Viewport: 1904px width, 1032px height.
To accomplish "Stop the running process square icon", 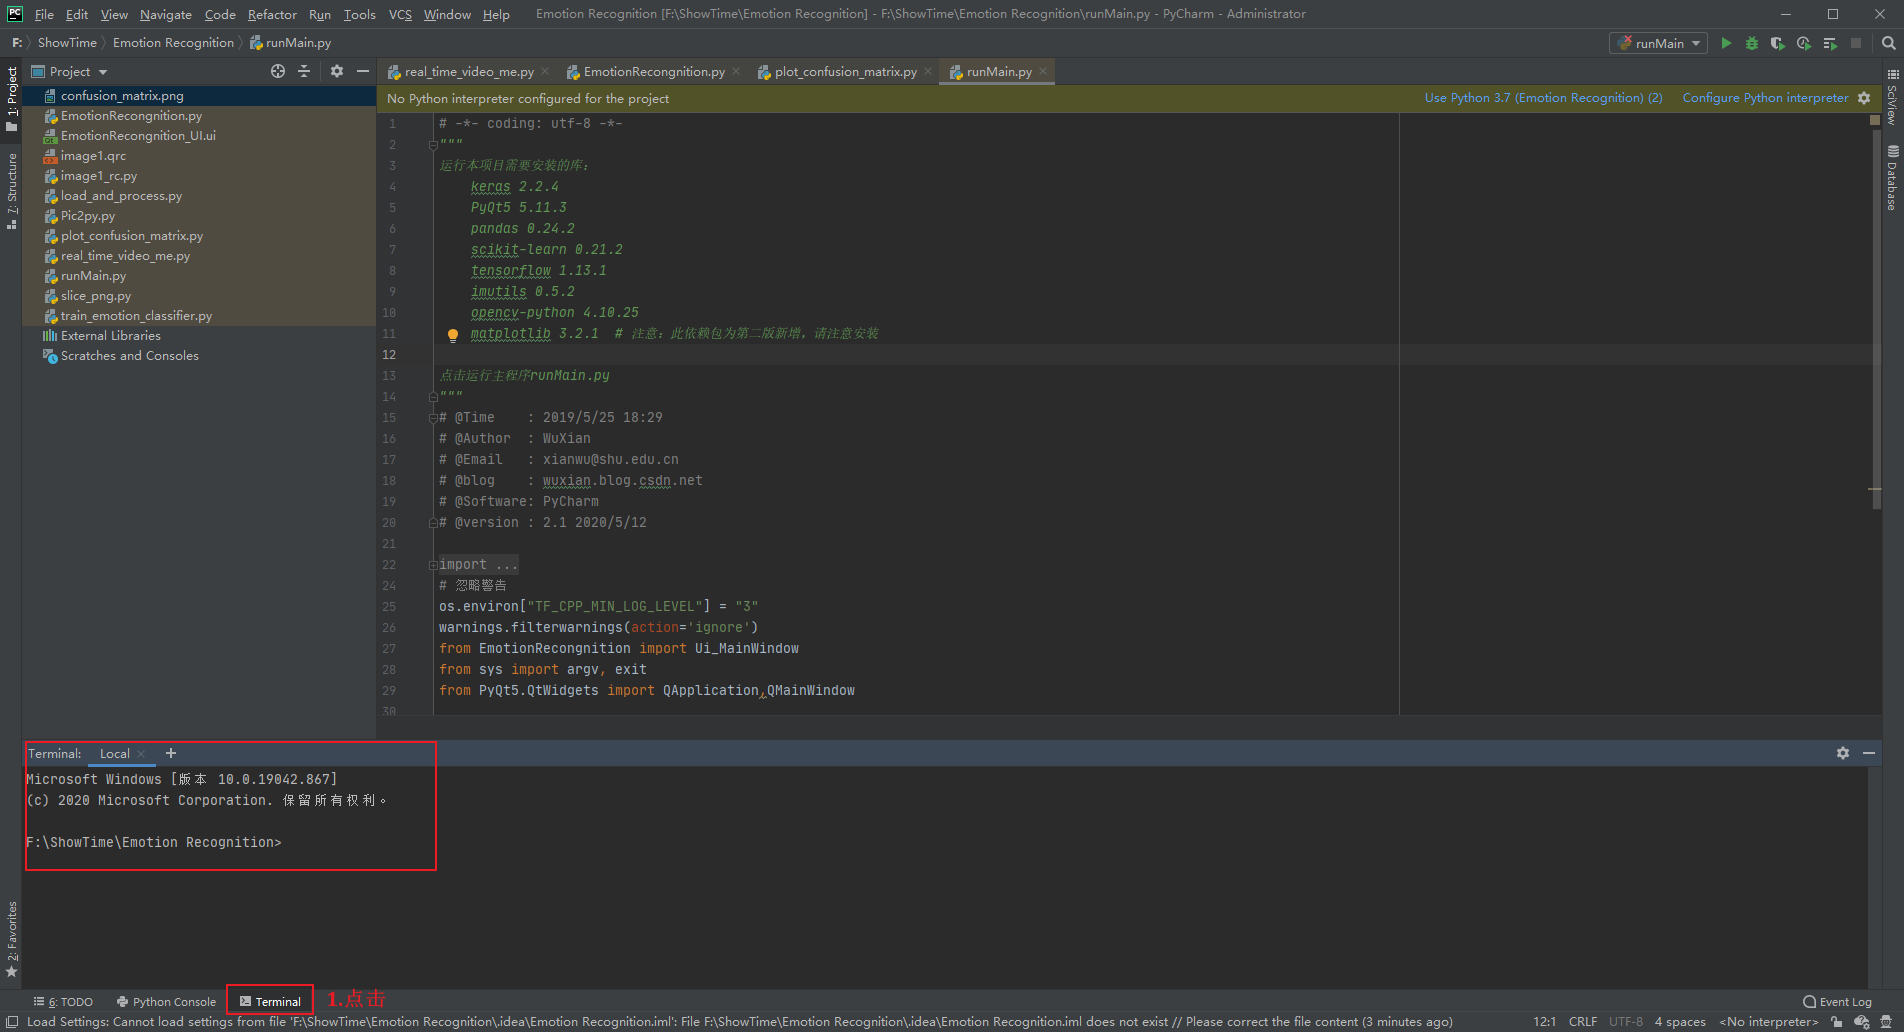I will tap(1856, 43).
